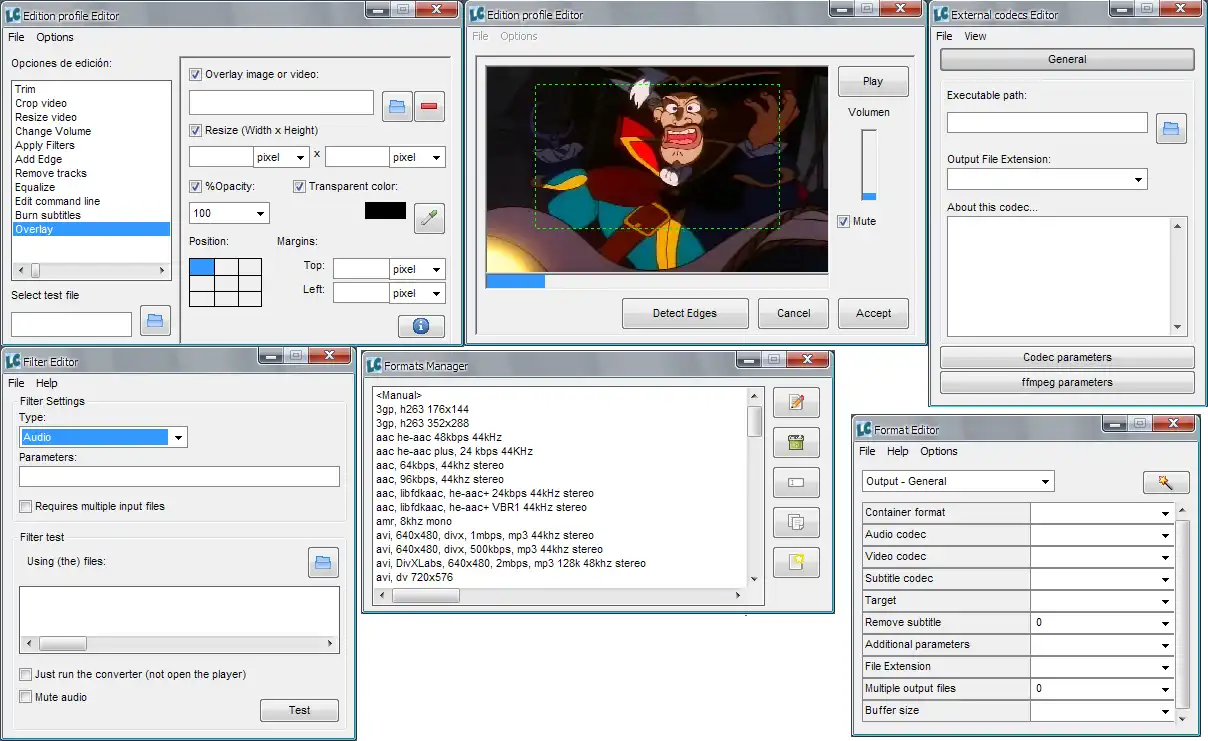Enable Mute audio in Filter Editor

pyautogui.click(x=26, y=697)
